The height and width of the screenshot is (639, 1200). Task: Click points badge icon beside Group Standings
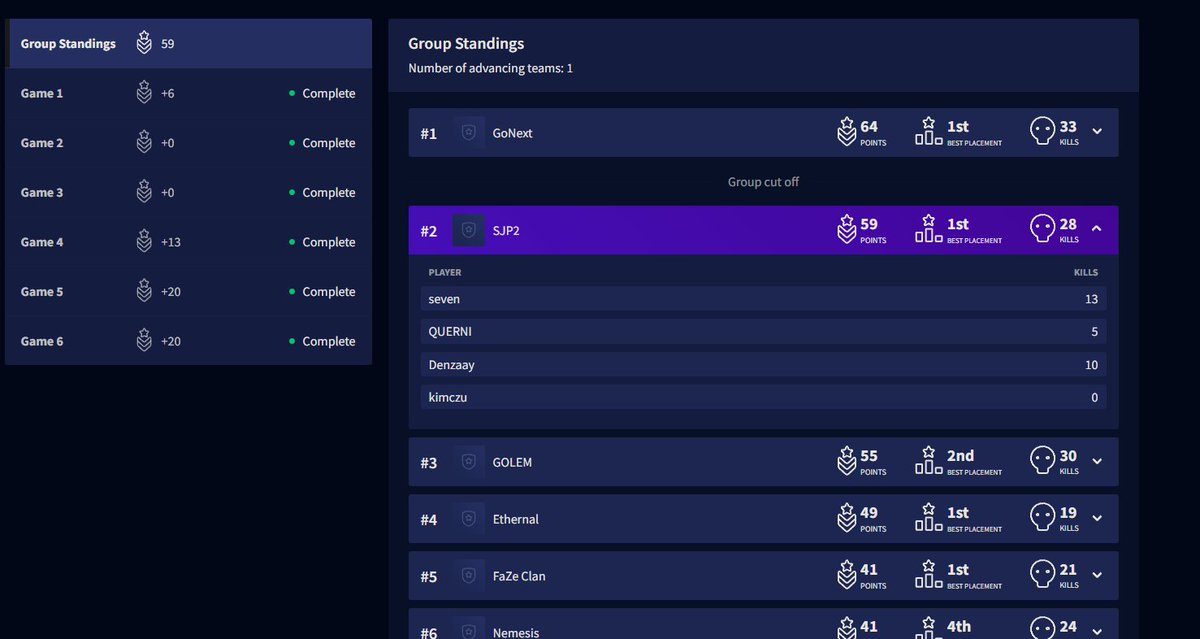144,43
